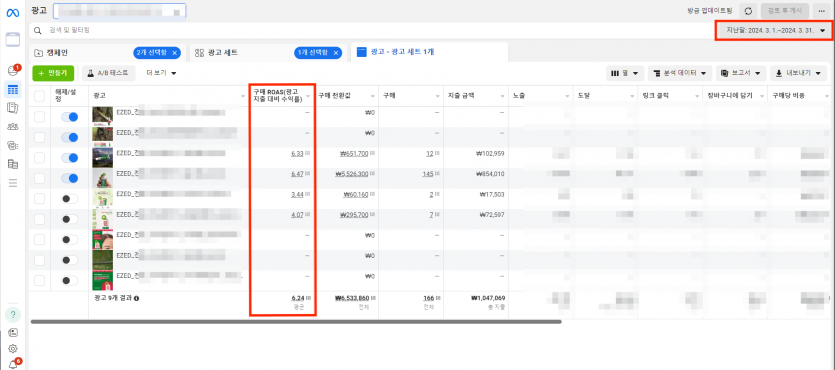Open the 노출 column header arrow
The image size is (835, 370).
tap(567, 96)
